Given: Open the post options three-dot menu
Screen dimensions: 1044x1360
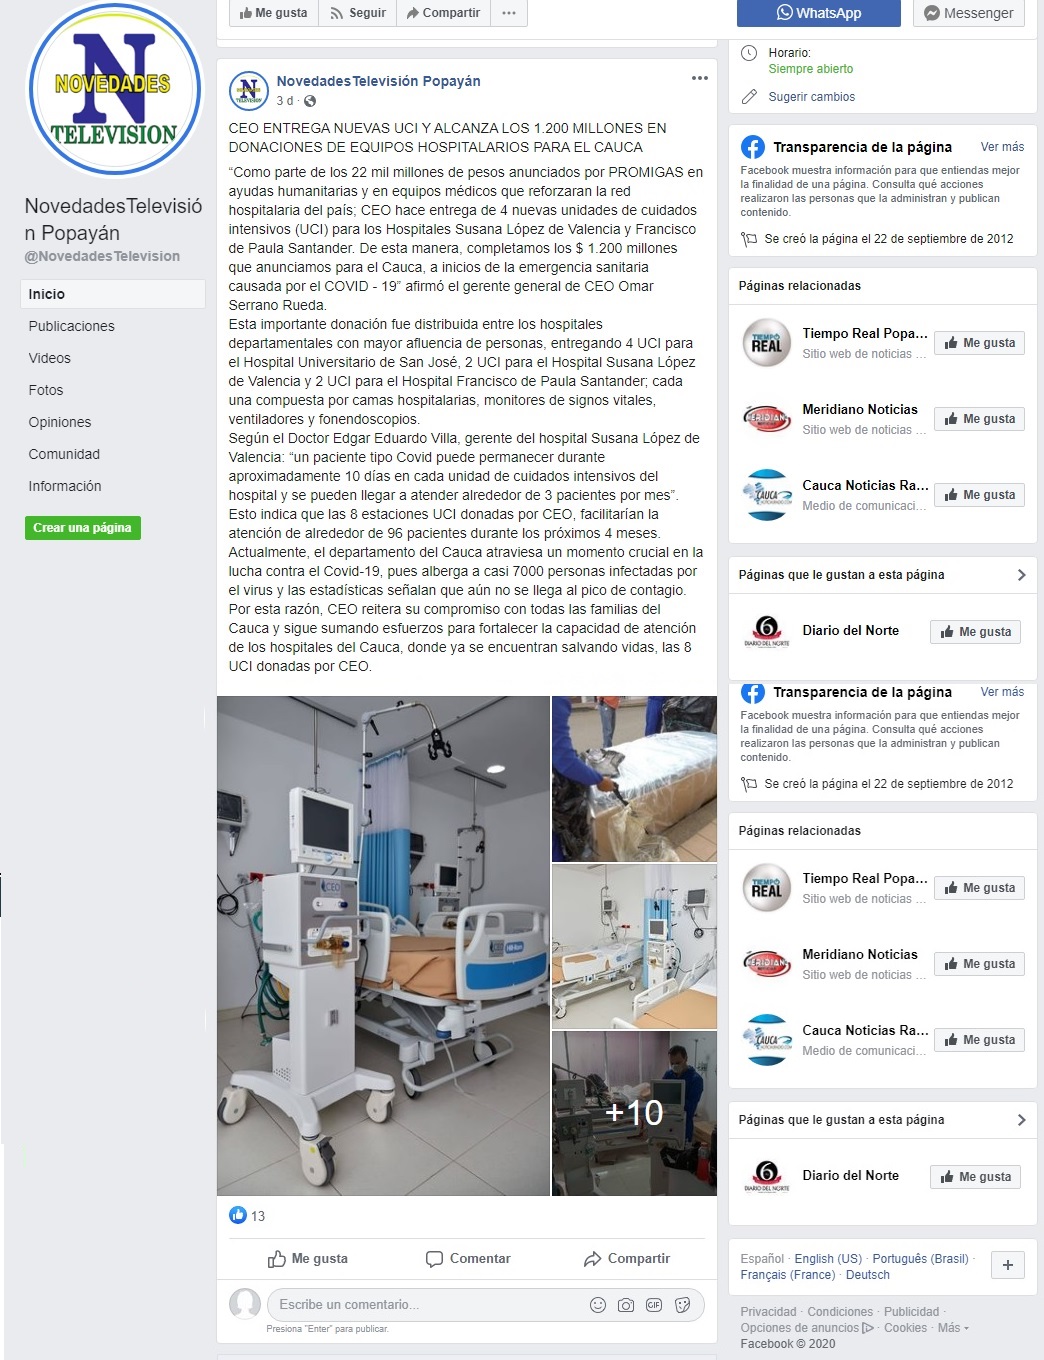Looking at the screenshot, I should [700, 78].
